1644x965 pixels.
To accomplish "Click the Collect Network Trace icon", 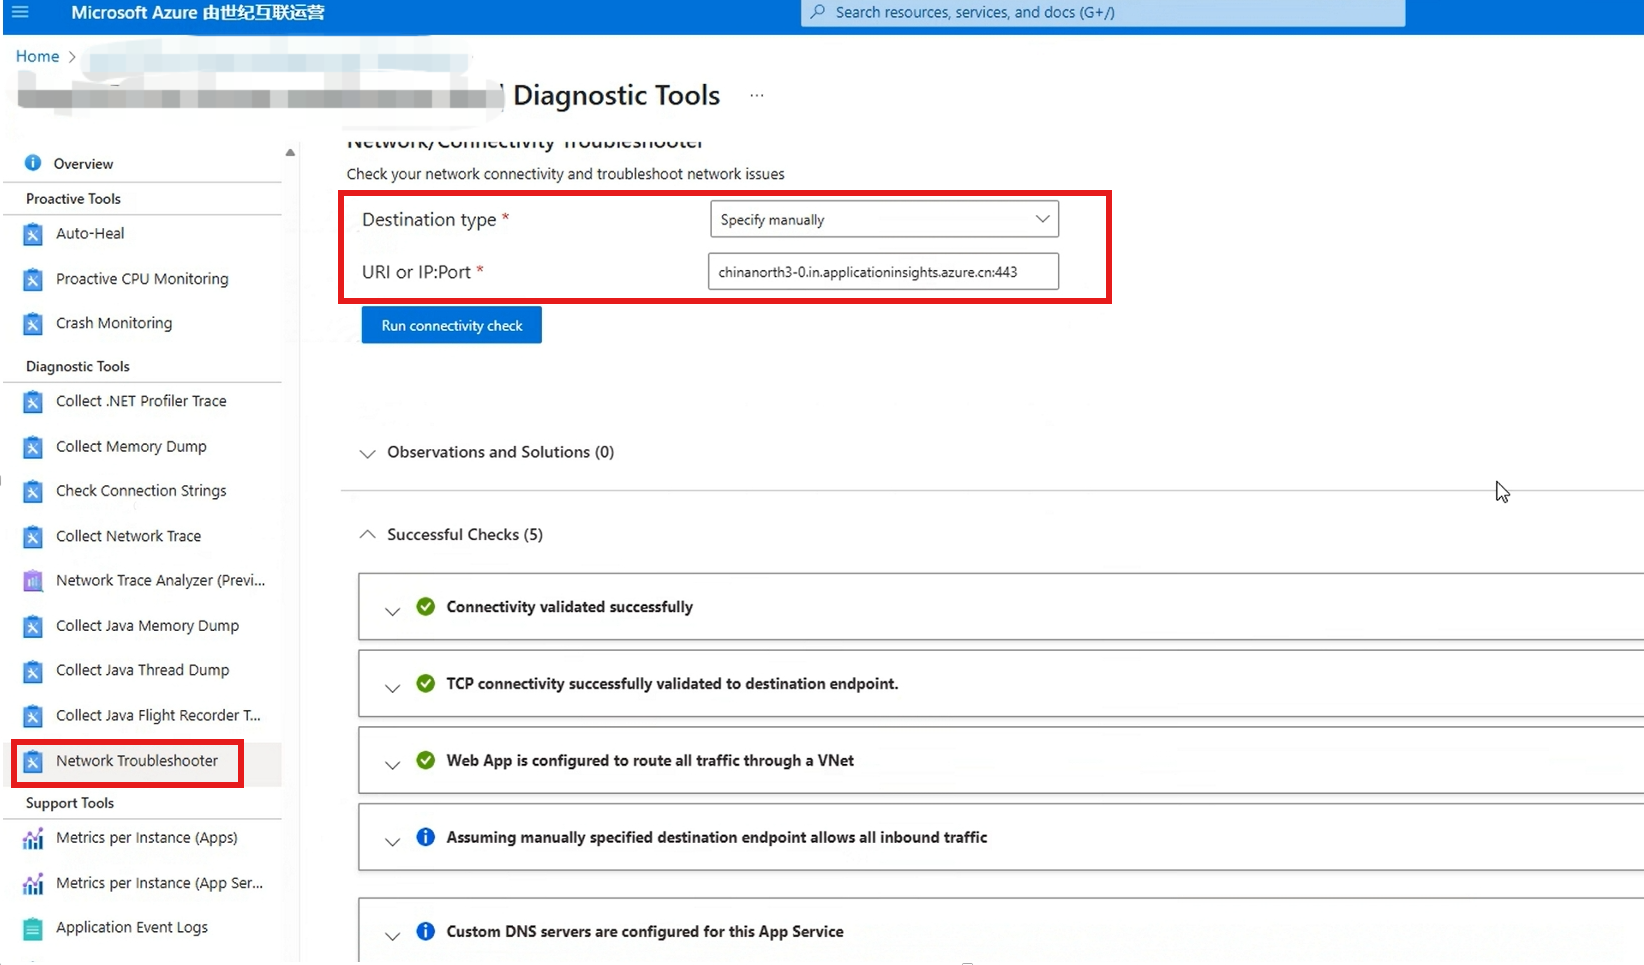I will tap(33, 537).
